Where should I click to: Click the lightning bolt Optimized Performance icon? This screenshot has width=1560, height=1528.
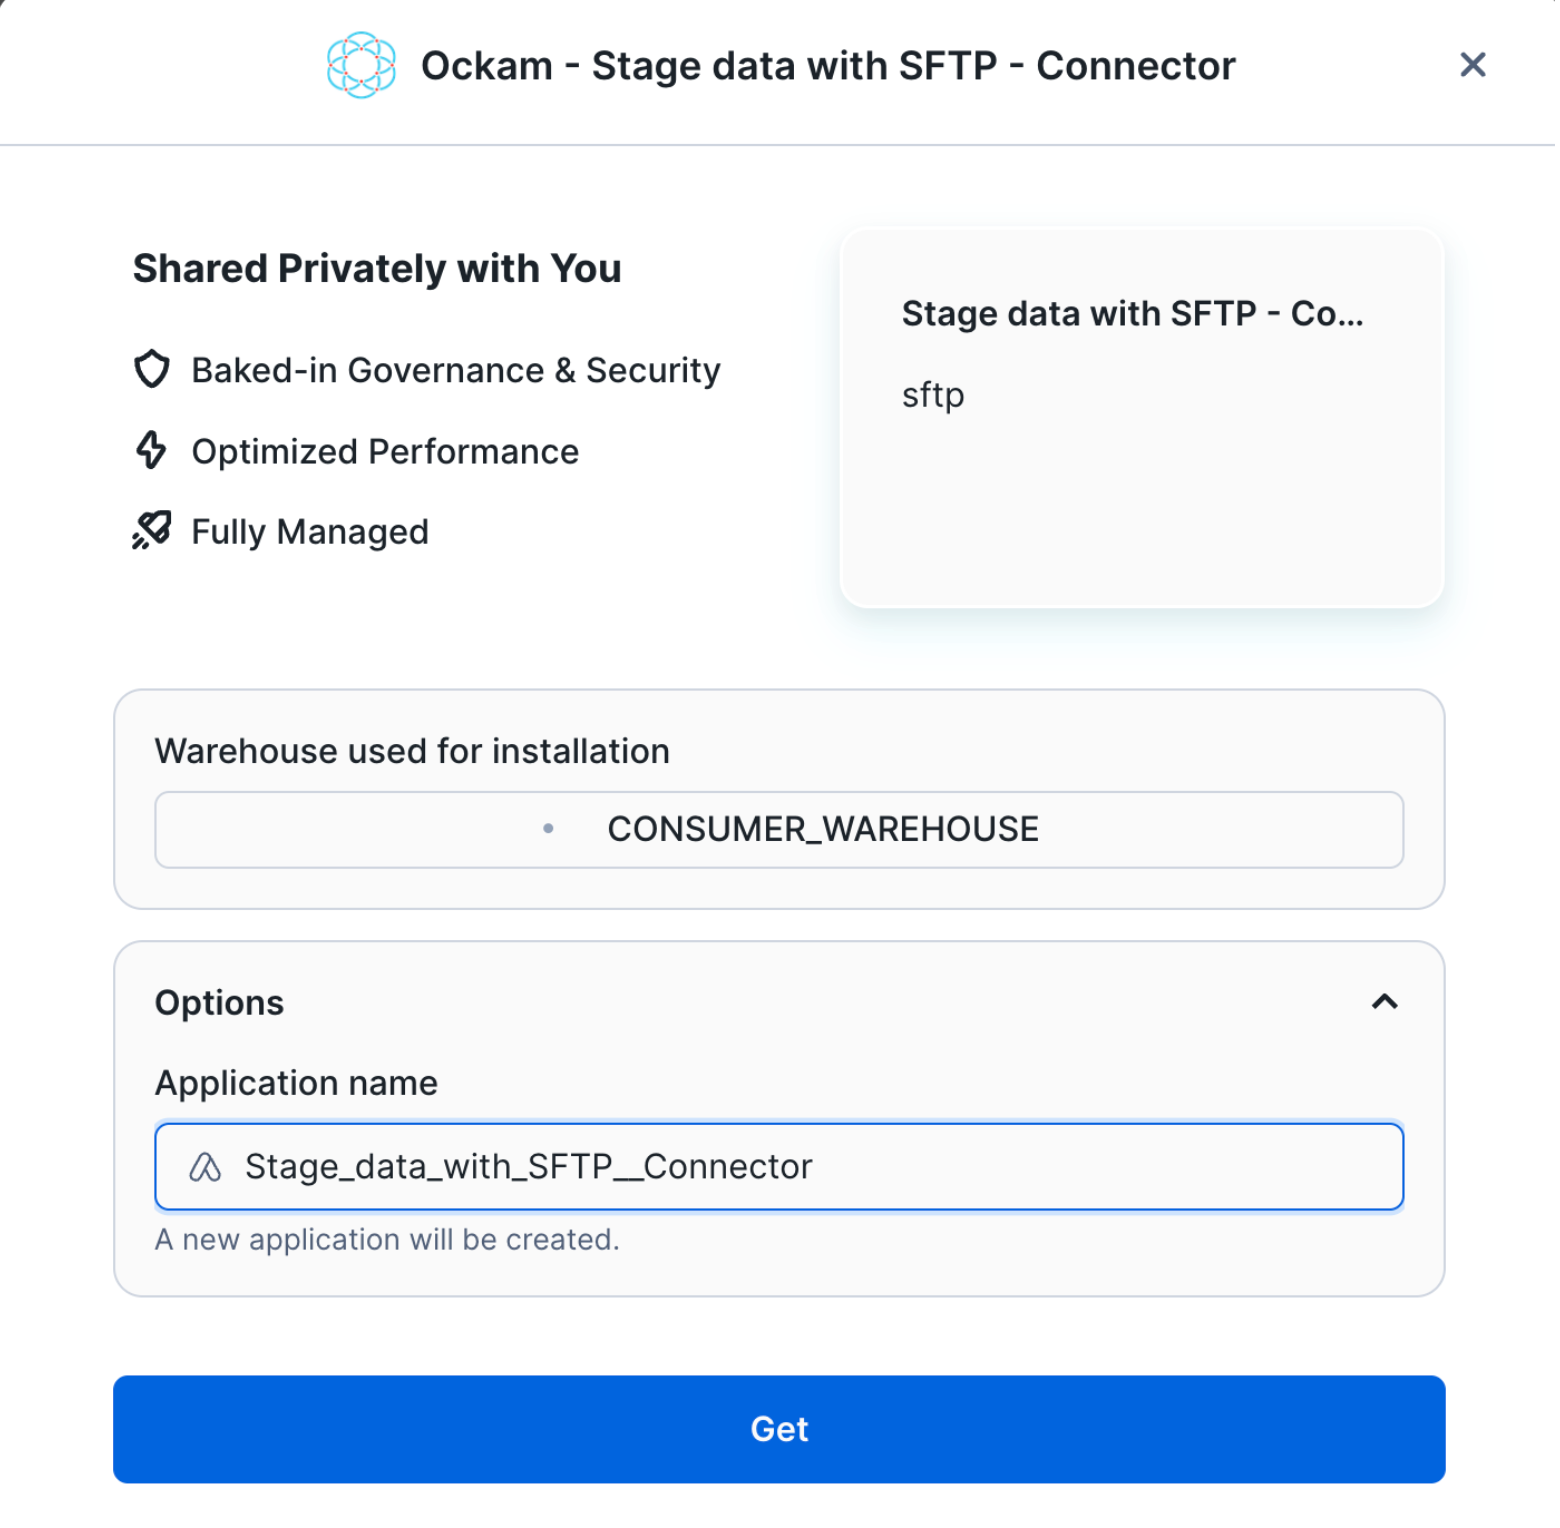pos(151,450)
